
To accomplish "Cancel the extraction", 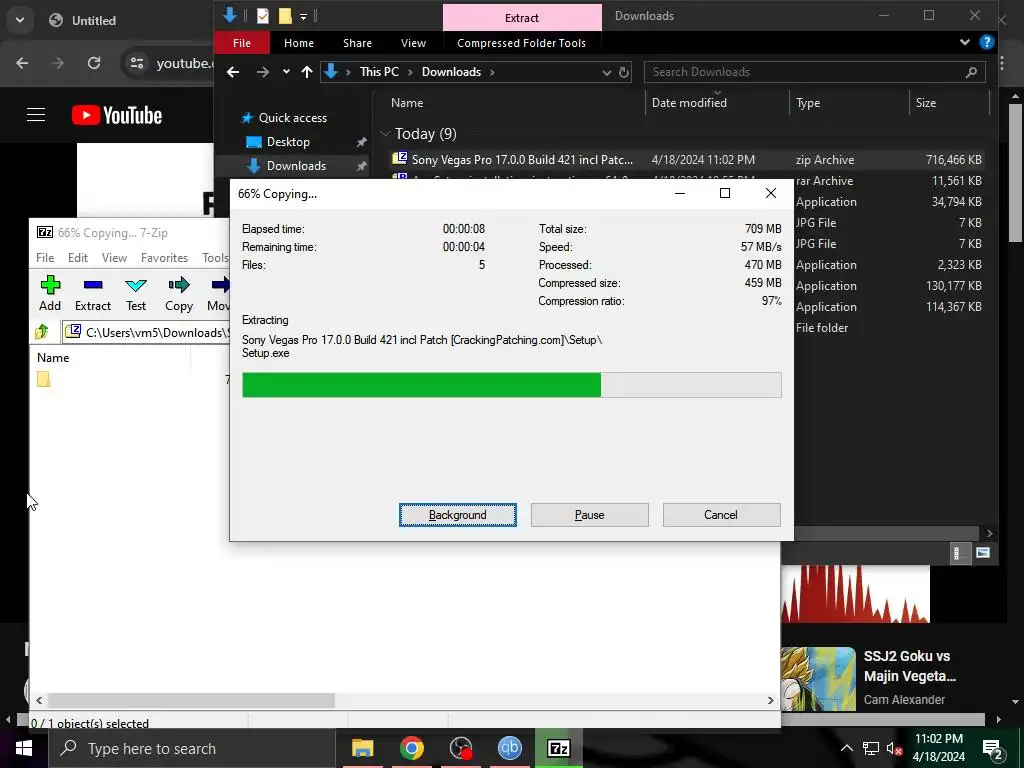I will coord(721,515).
